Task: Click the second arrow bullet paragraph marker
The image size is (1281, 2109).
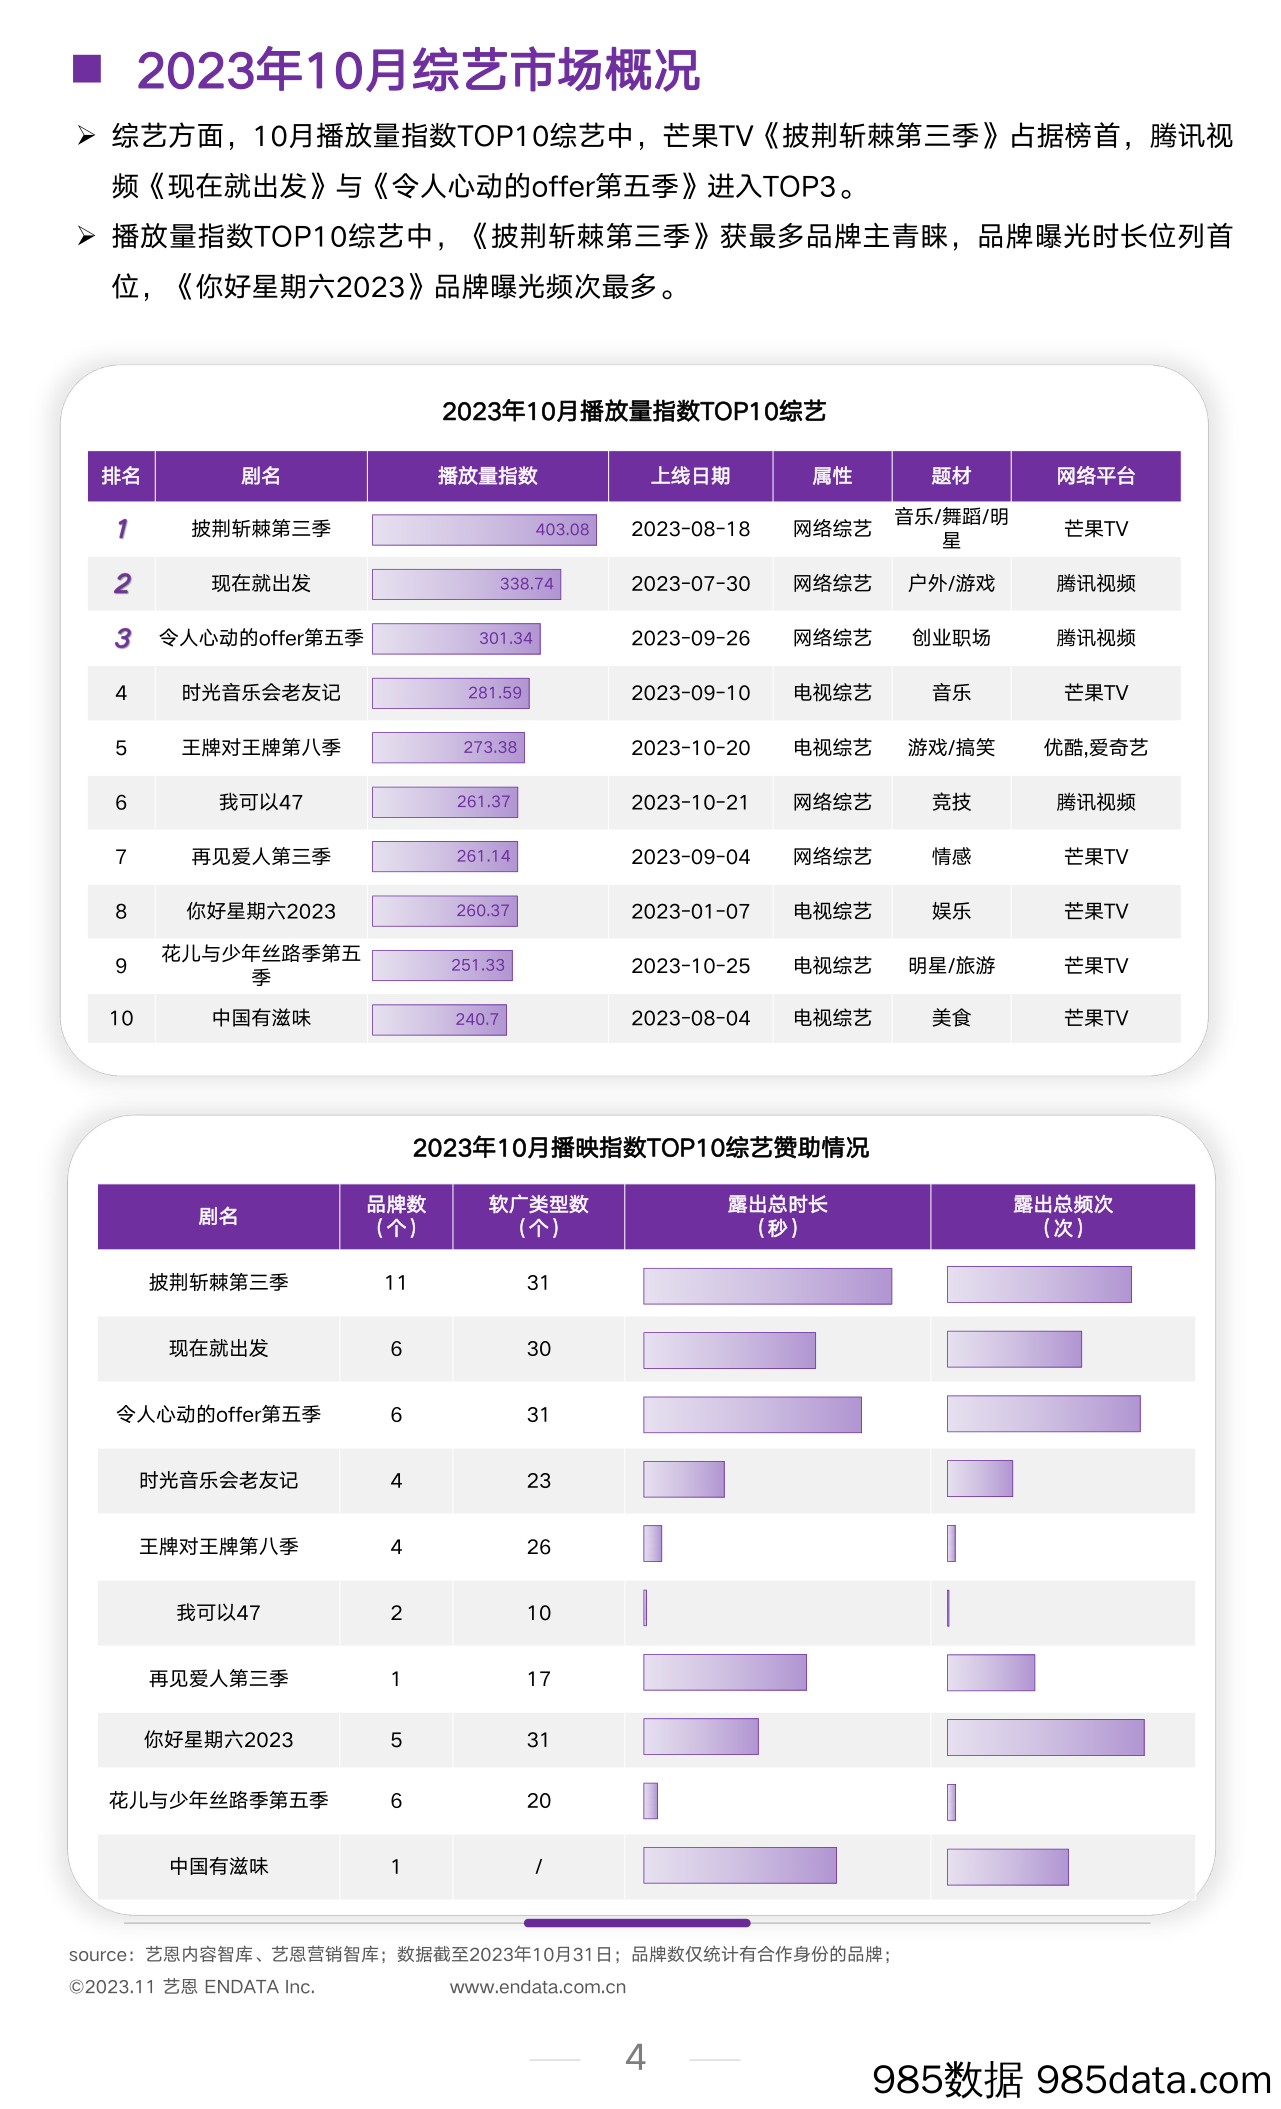Action: [86, 236]
